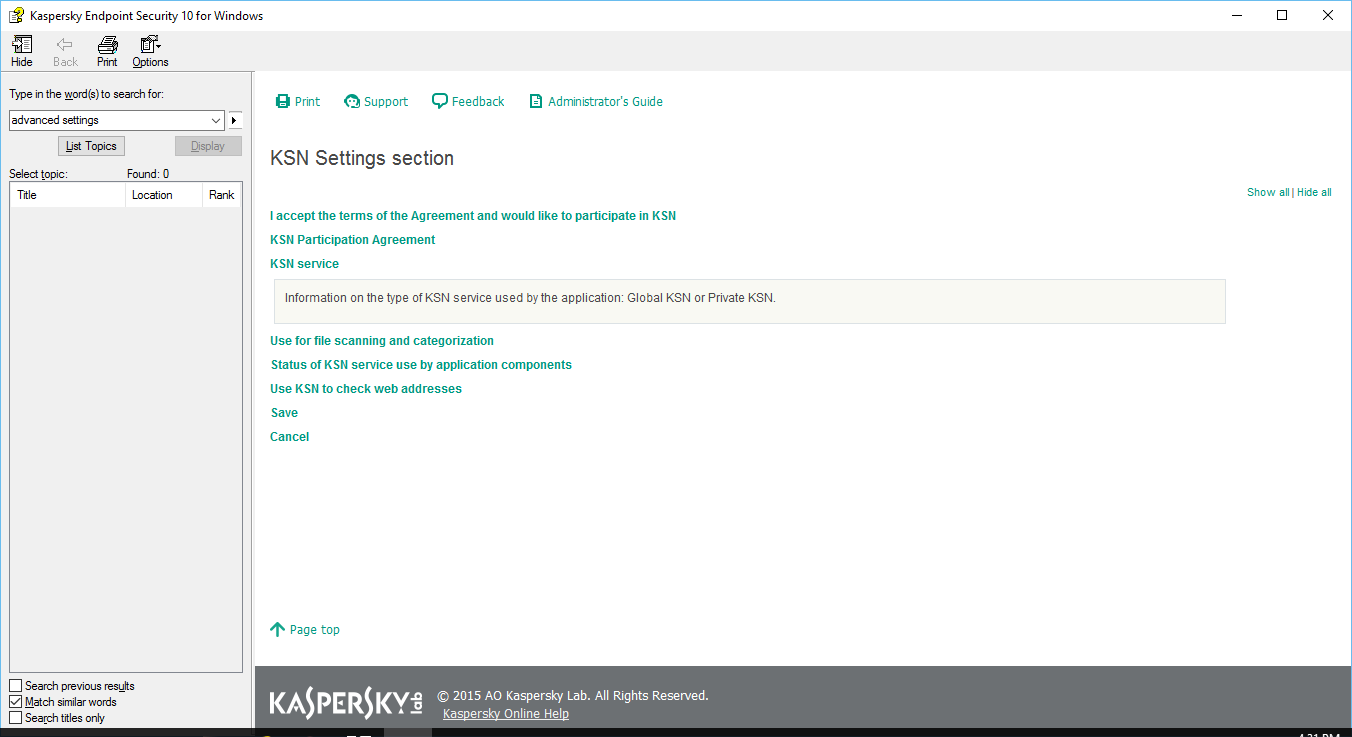Expand "Use KSN to check web addresses"

click(366, 389)
